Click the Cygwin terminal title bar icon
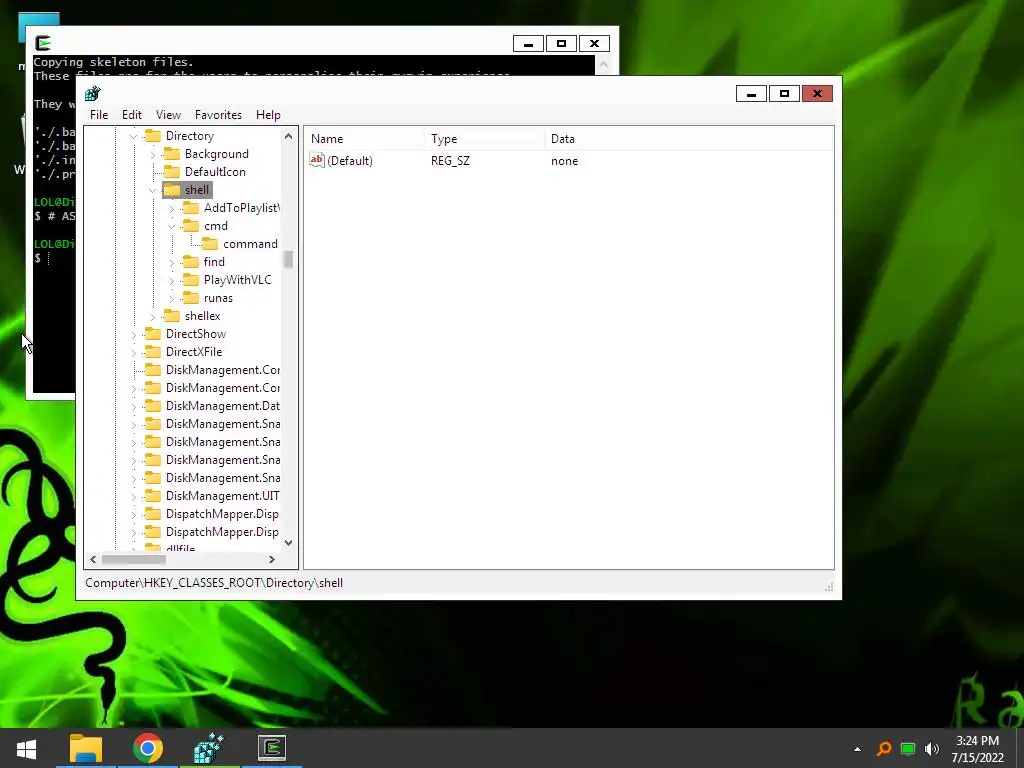 (43, 43)
